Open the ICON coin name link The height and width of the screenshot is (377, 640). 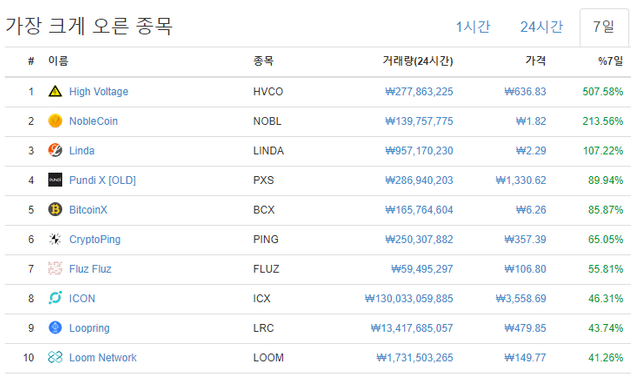pyautogui.click(x=82, y=299)
